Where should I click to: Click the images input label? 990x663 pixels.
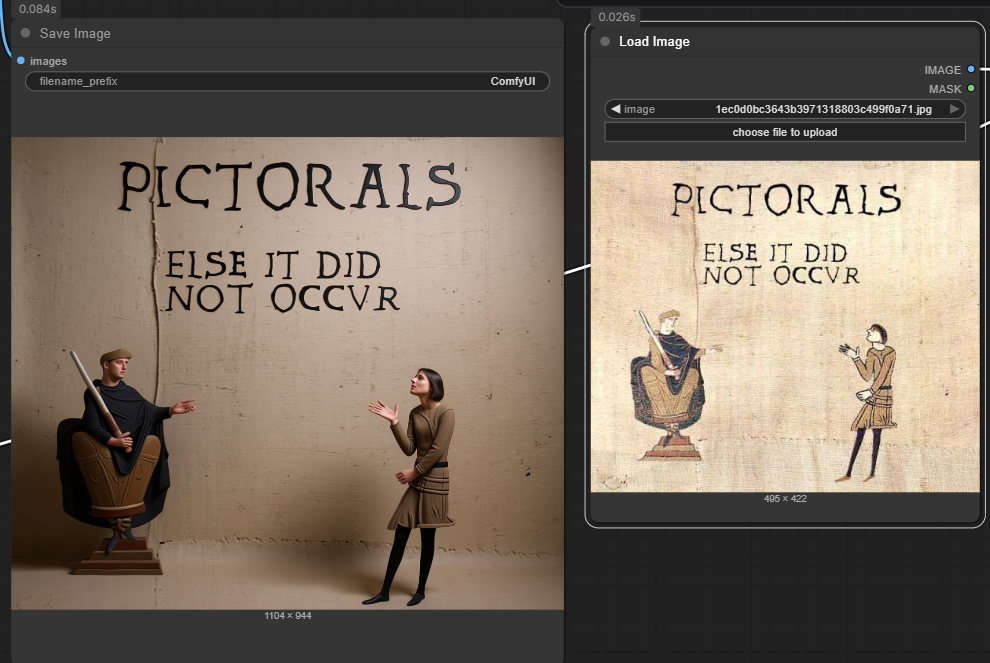(x=49, y=61)
